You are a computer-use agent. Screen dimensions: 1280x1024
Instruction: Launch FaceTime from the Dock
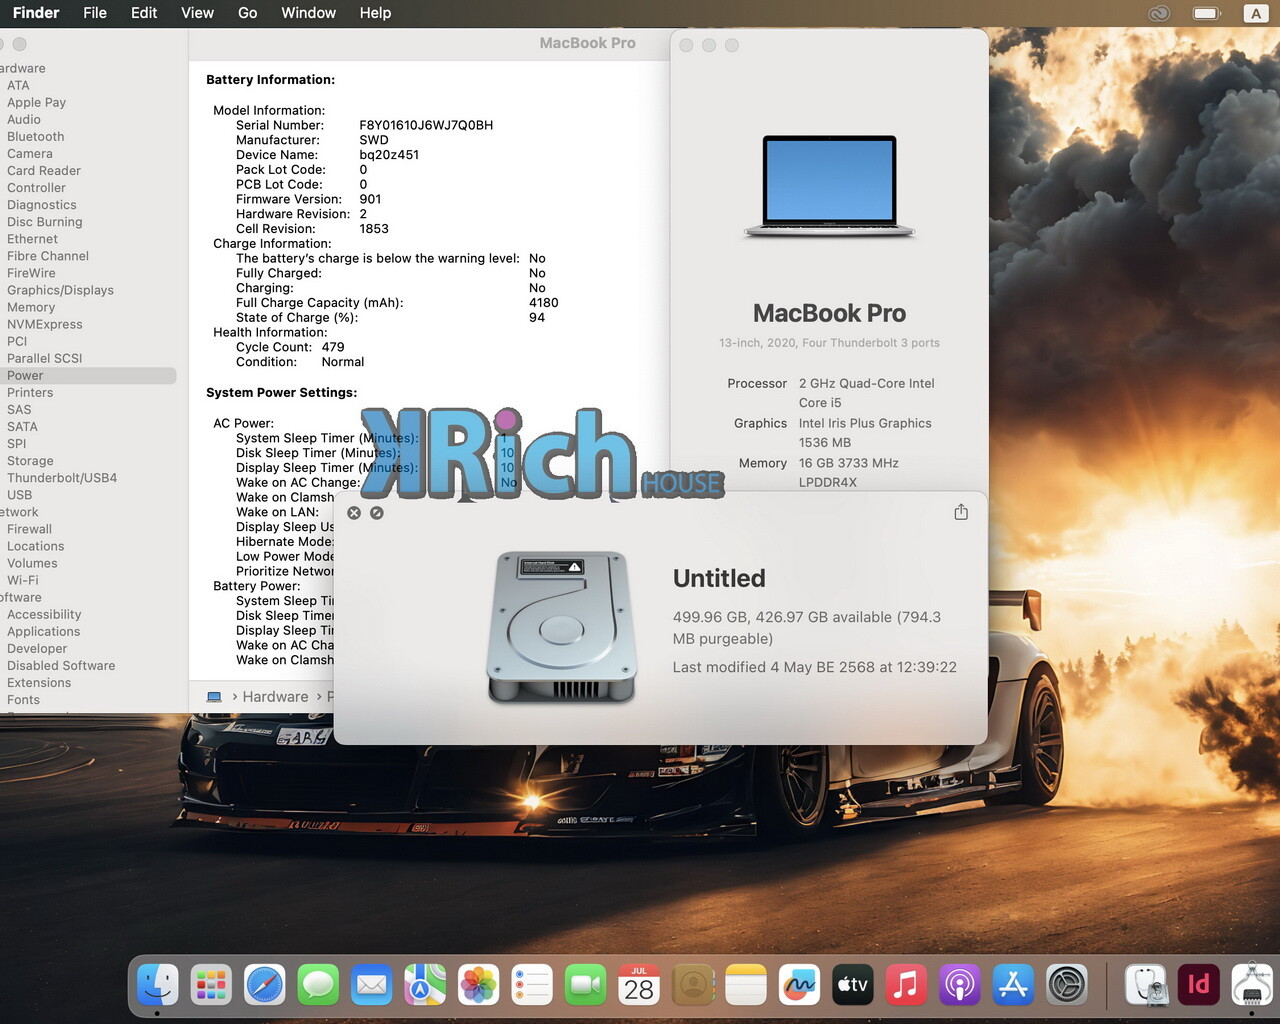click(x=585, y=985)
